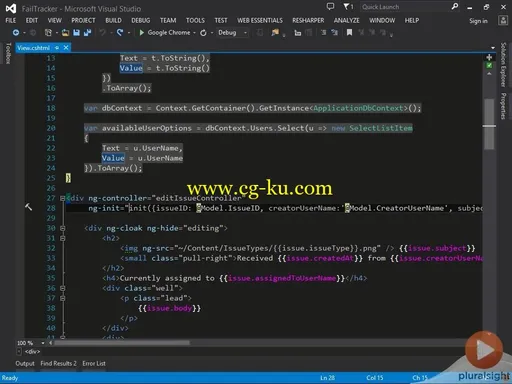The width and height of the screenshot is (512, 384).
Task: Open the Toolbox side panel
Action: 8,53
